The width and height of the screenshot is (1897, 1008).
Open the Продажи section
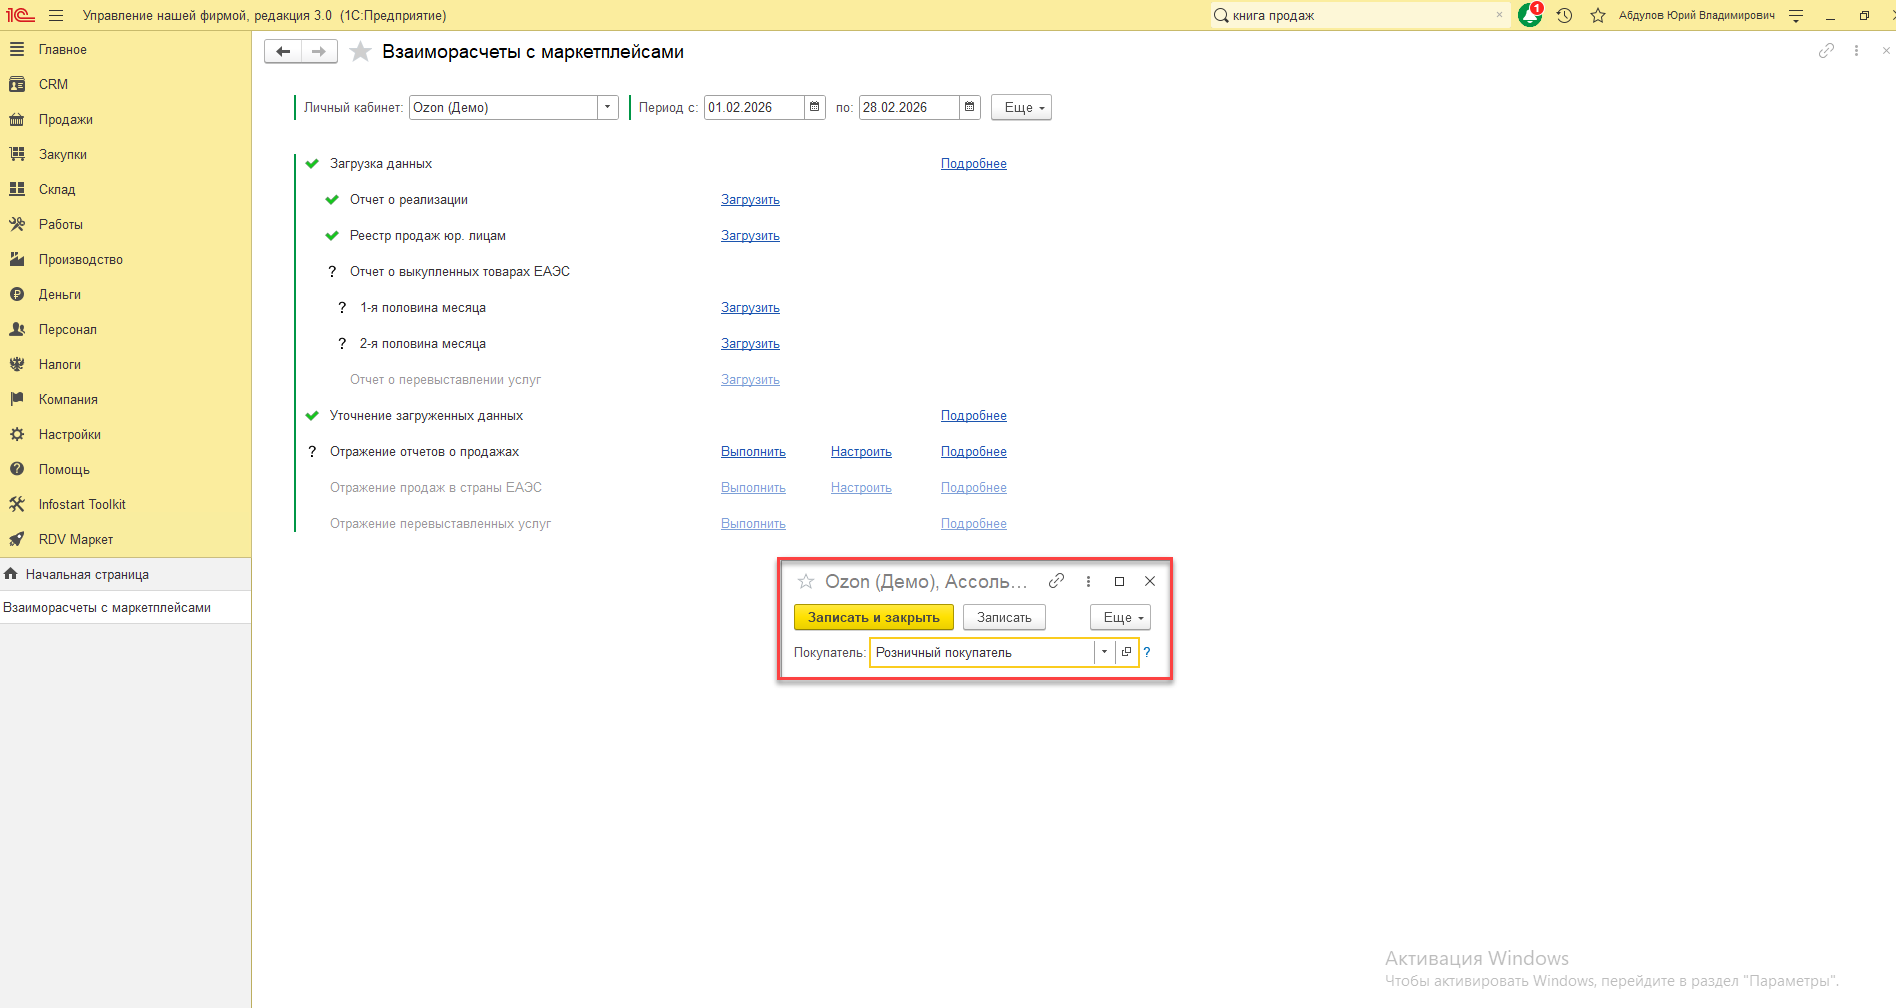(x=66, y=119)
